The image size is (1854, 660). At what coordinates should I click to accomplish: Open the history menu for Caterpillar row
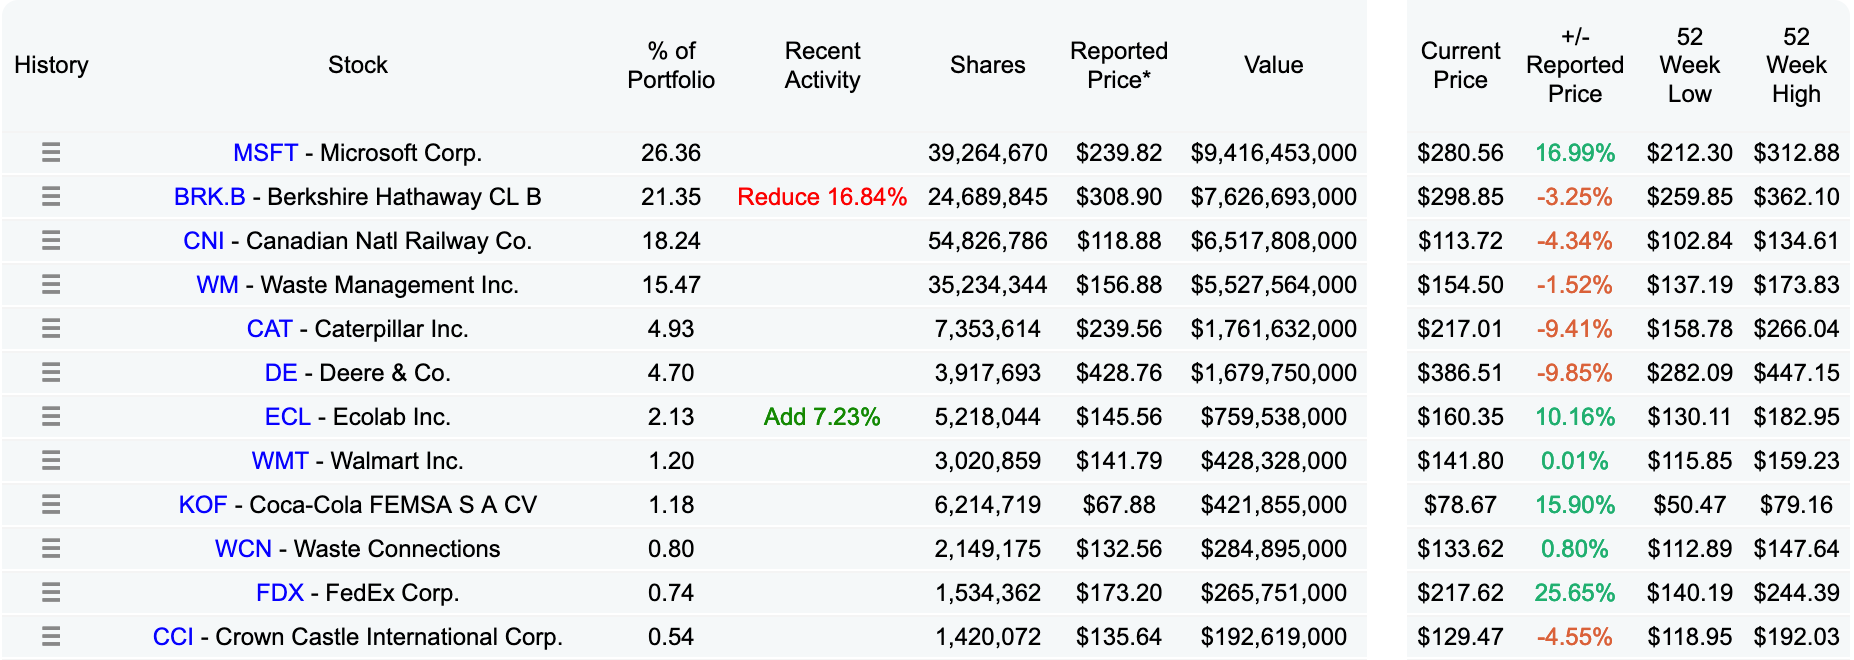[52, 328]
